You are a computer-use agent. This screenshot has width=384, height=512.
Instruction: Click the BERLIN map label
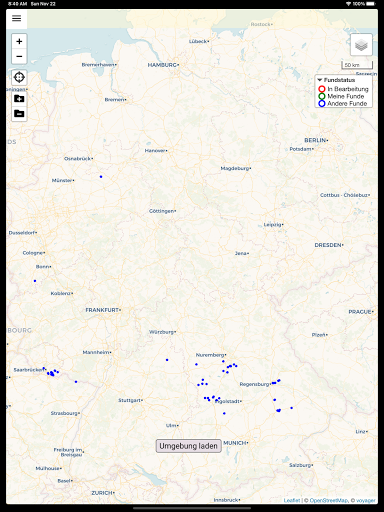click(316, 140)
